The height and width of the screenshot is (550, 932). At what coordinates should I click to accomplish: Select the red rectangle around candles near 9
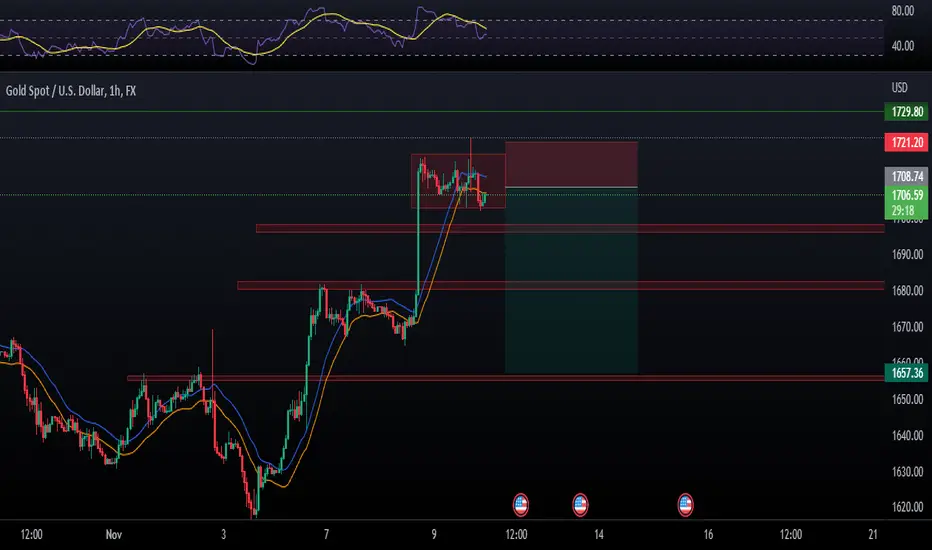click(x=458, y=181)
